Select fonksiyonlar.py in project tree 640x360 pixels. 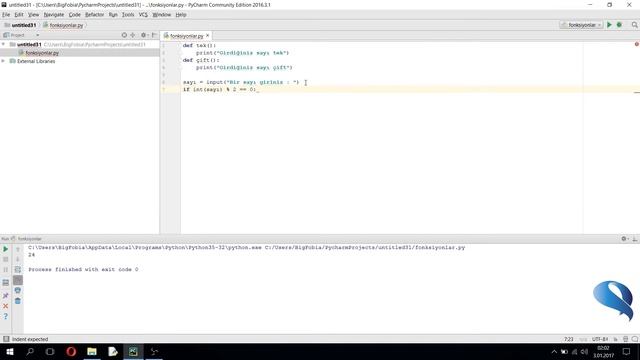[42, 53]
